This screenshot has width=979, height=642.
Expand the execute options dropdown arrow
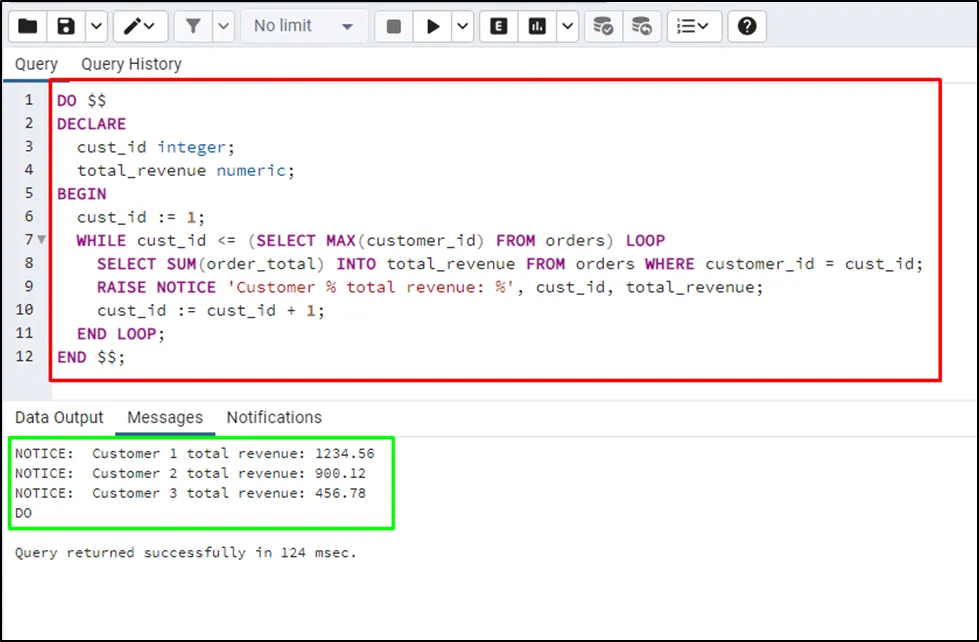(462, 26)
